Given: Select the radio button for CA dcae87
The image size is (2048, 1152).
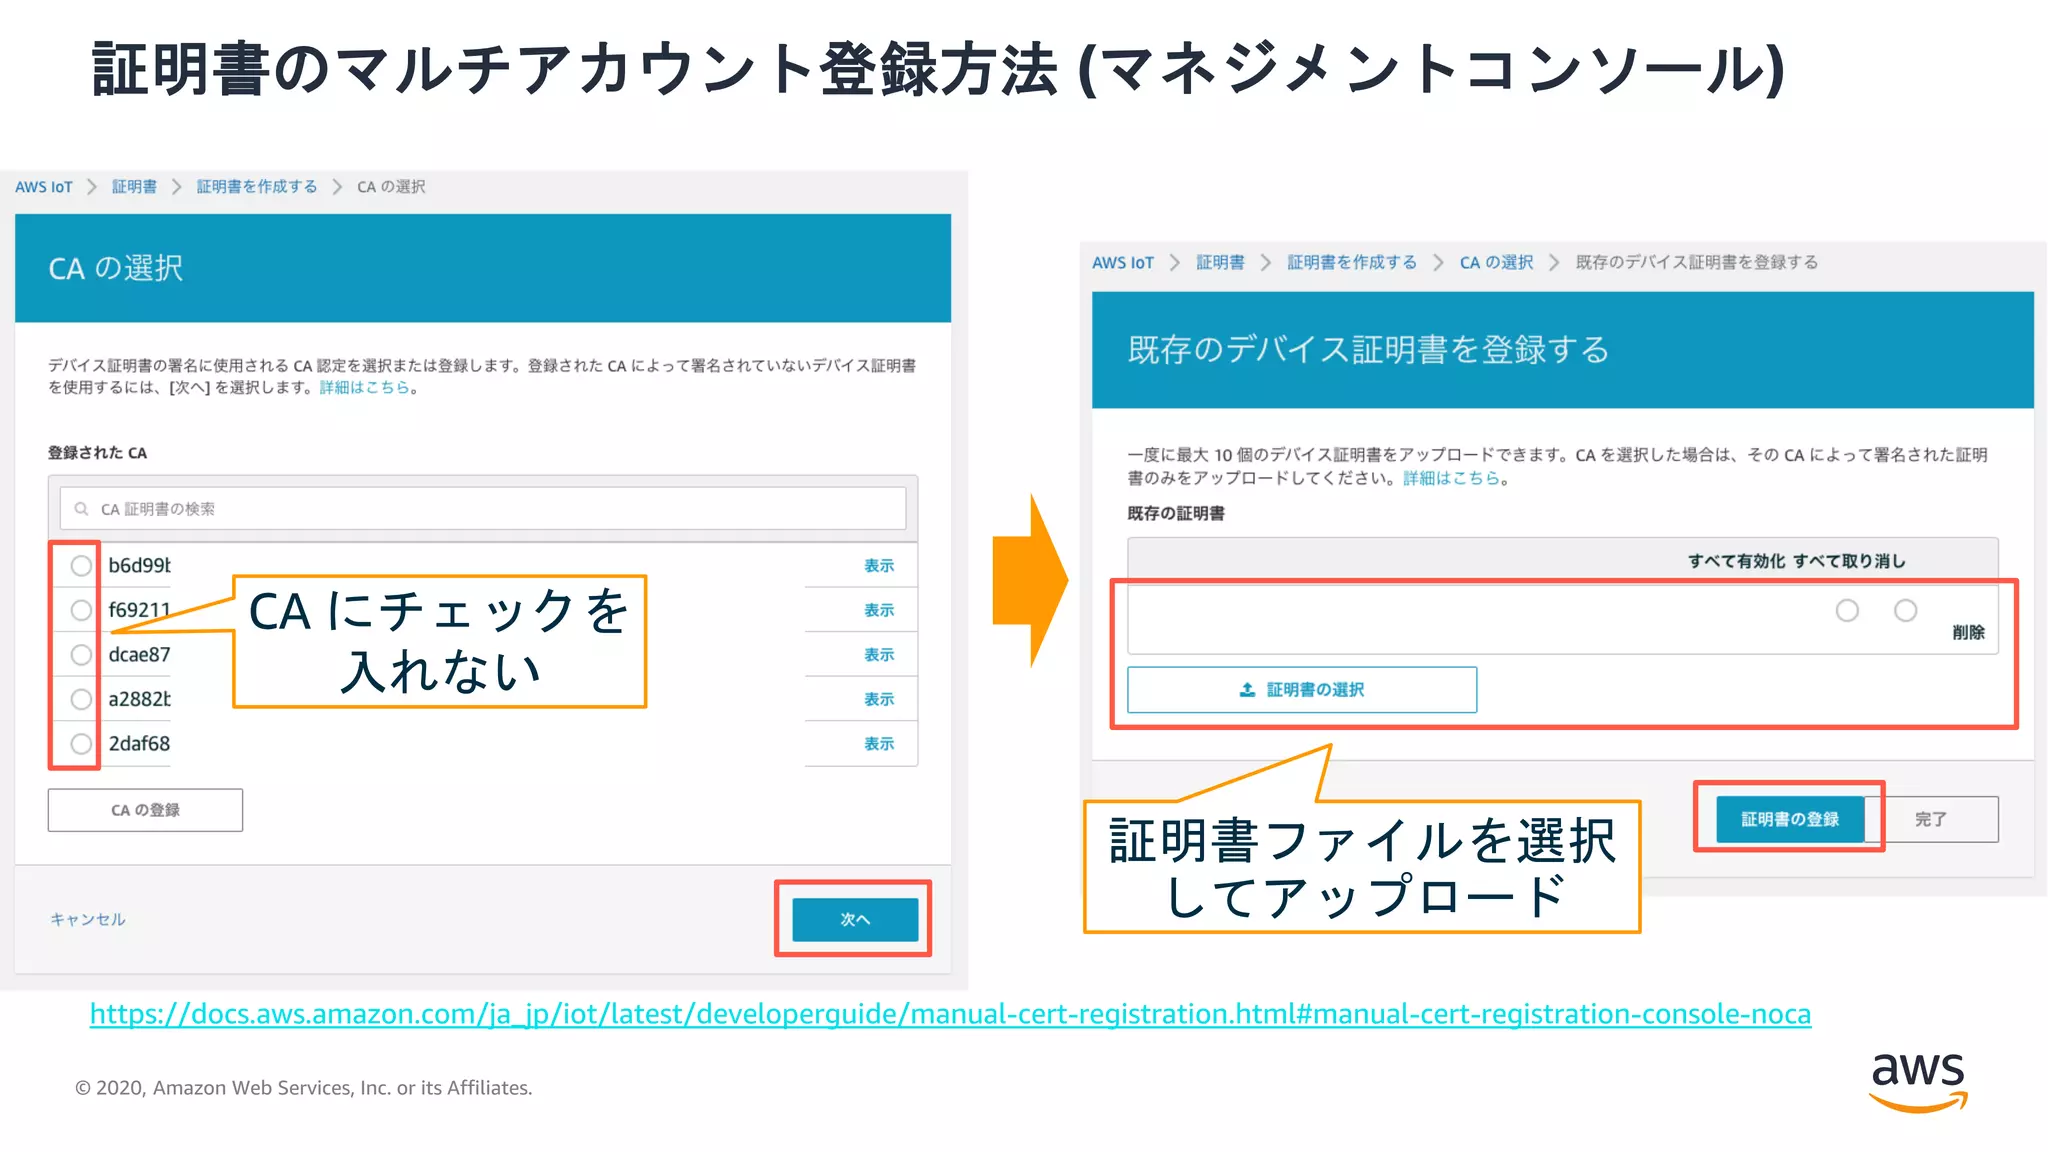Looking at the screenshot, I should [81, 655].
